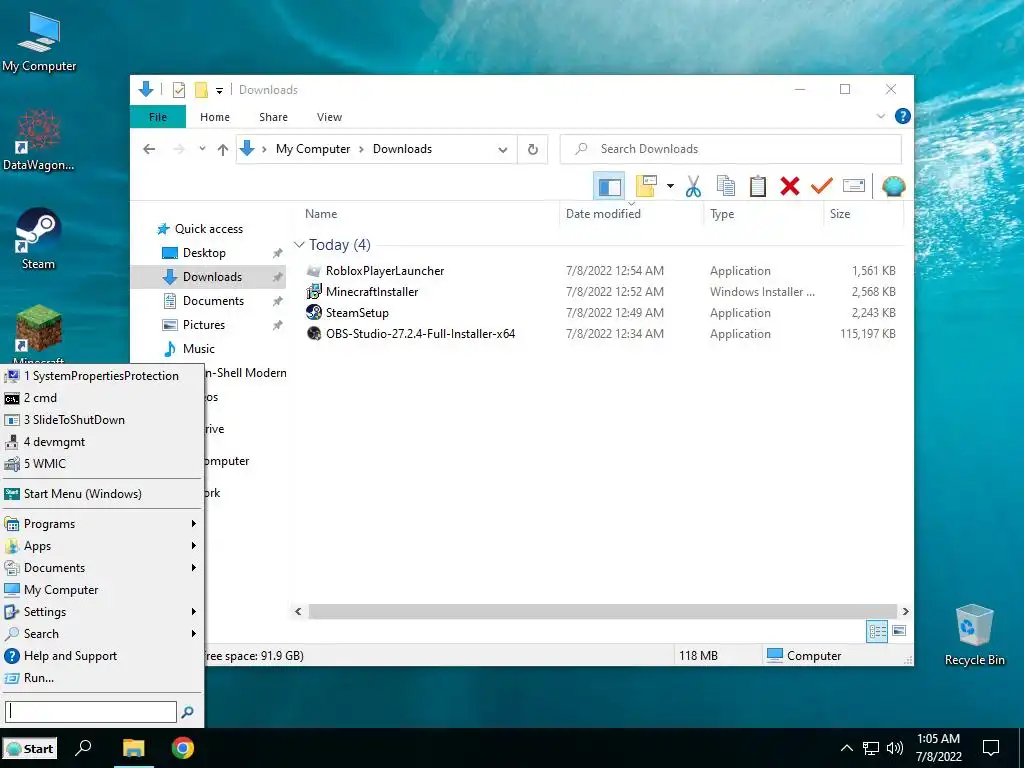Click the Paste clipboard toolbar icon
This screenshot has width=1024, height=768.
(758, 187)
